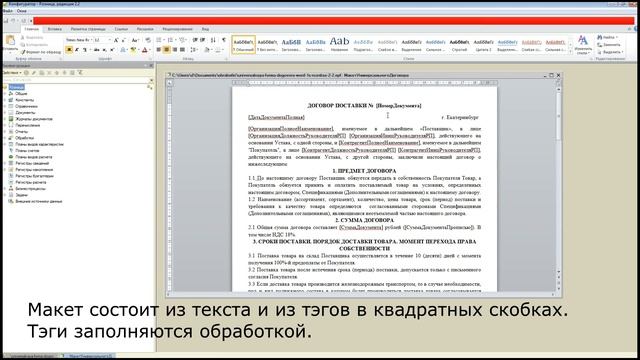Screen dimensions: 640x360
Task: Open the Рассылки ribbon tab
Action: 145,29
